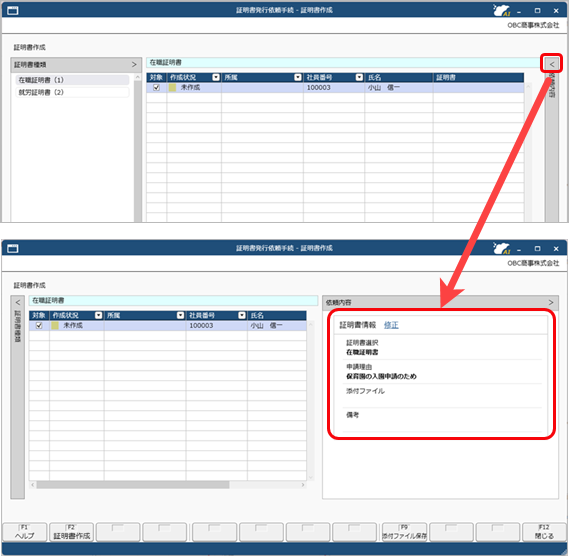
Task: Click the 修正 link beside 証明書情報
Action: click(391, 325)
